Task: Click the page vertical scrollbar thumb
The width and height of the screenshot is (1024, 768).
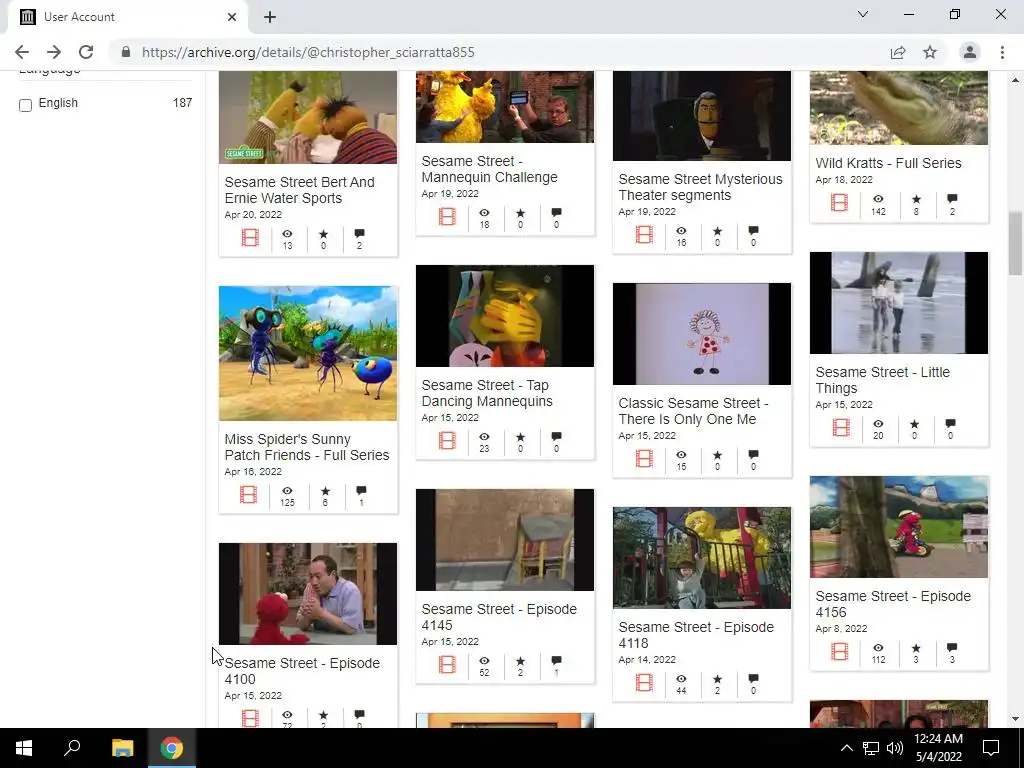Action: tap(1015, 243)
